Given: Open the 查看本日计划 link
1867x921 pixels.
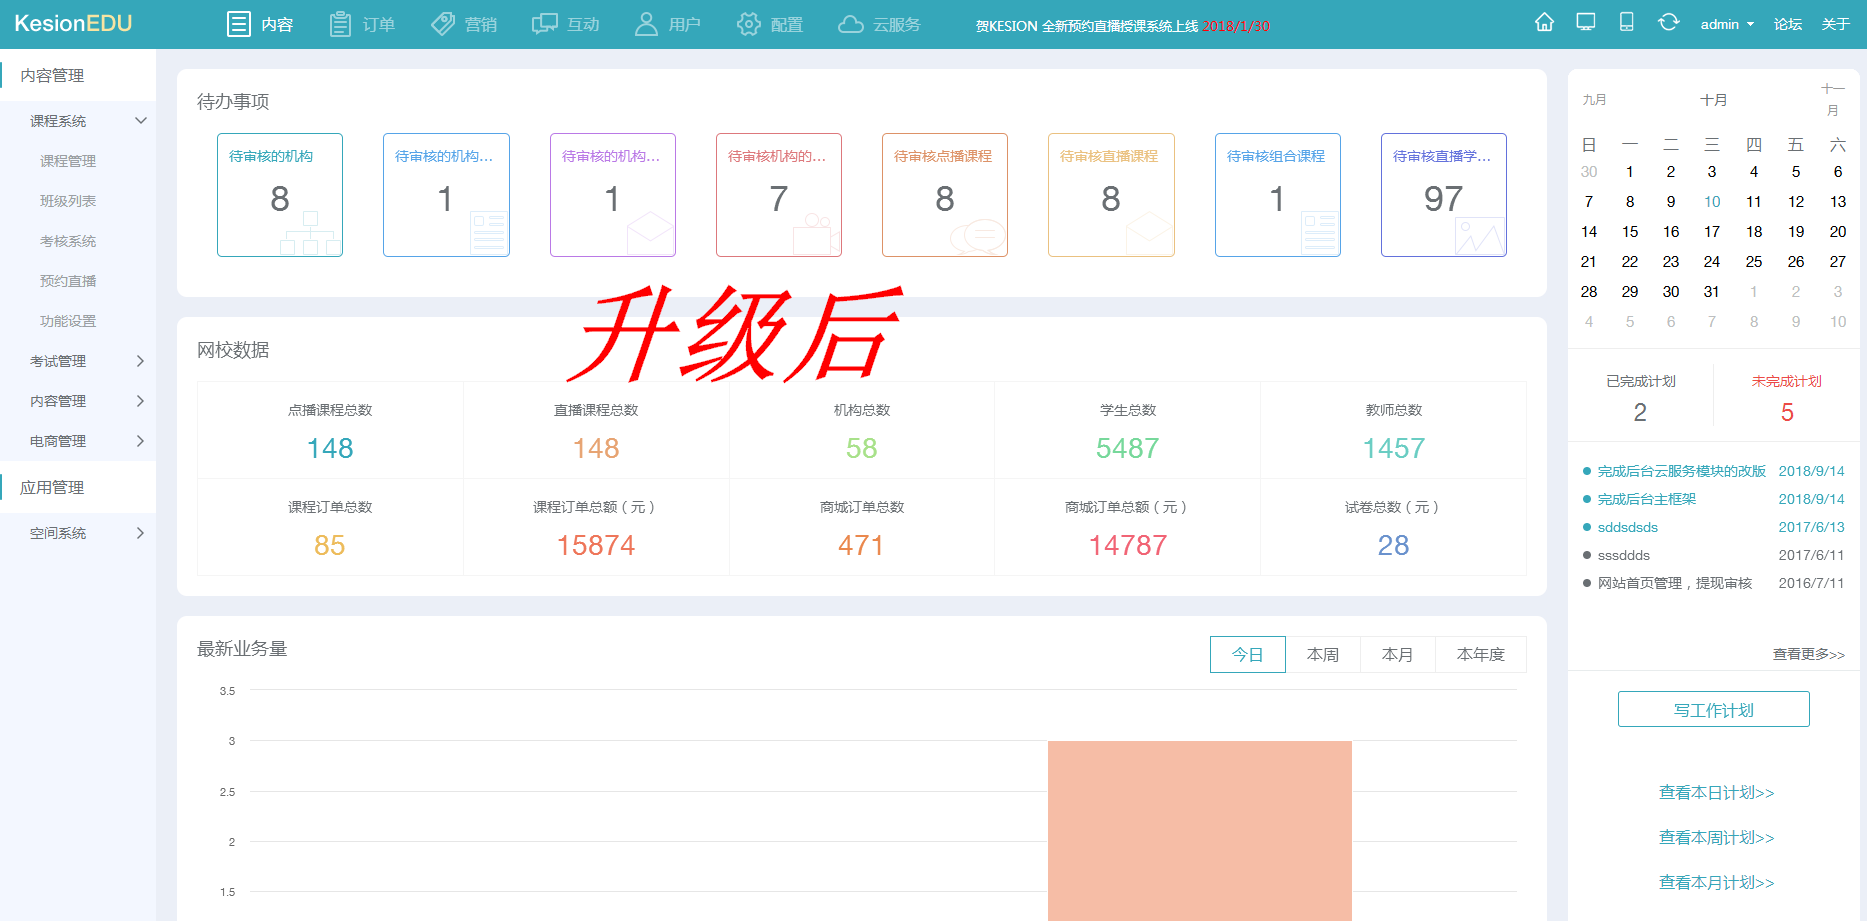Looking at the screenshot, I should point(1715,792).
